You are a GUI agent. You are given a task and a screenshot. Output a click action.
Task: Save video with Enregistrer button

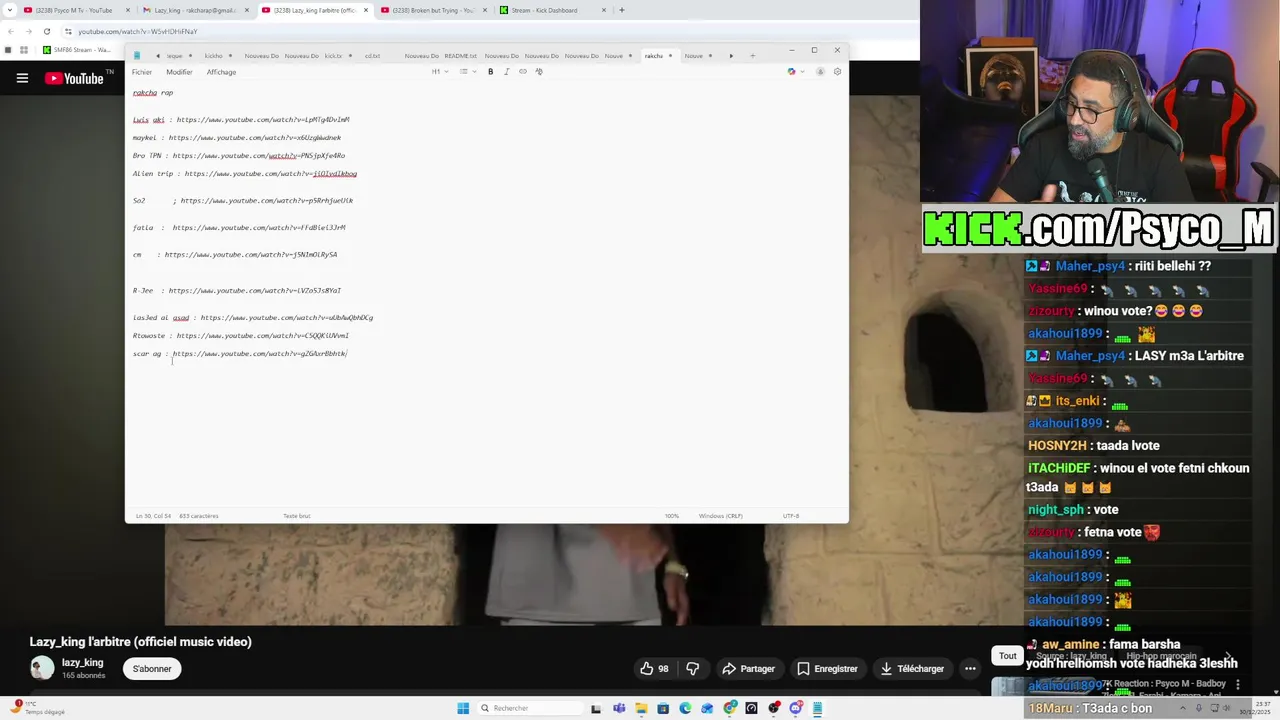point(827,668)
